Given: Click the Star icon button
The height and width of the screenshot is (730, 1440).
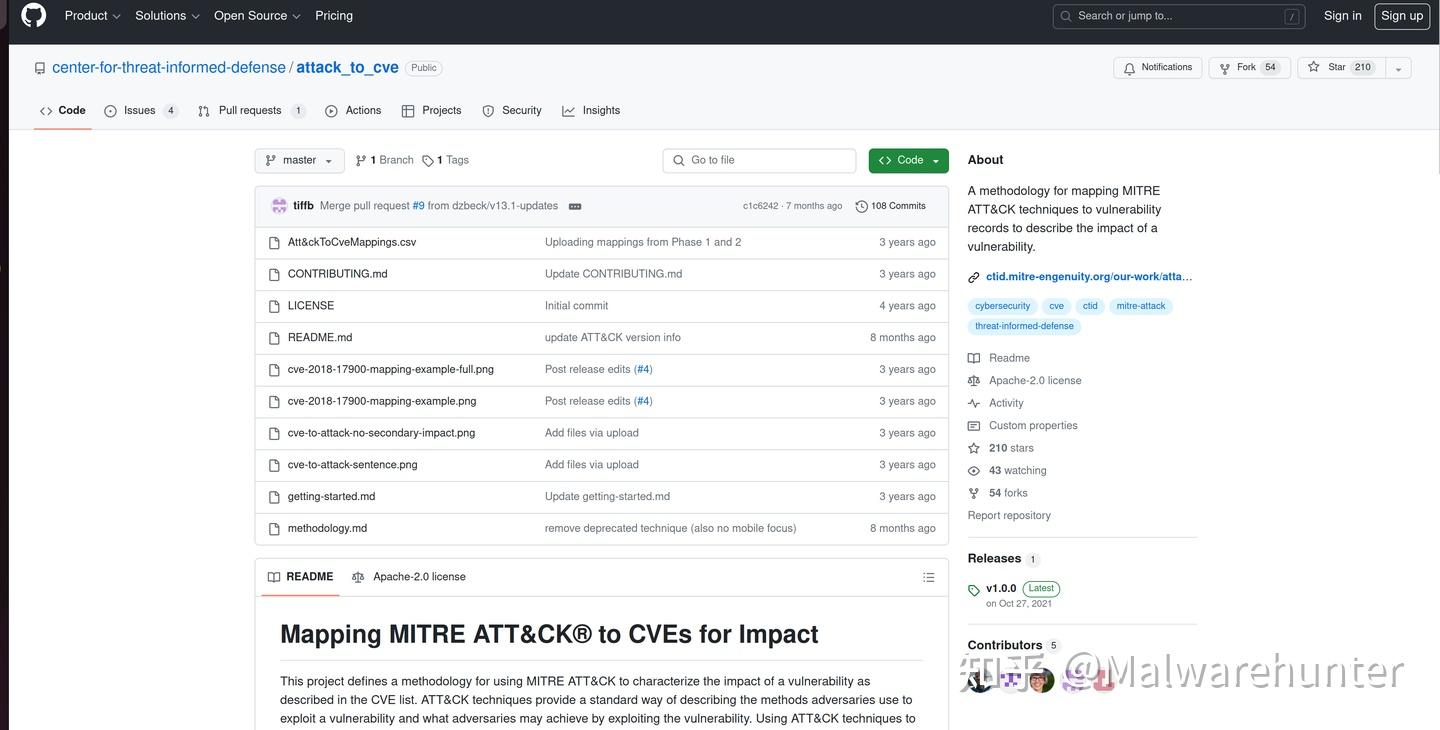Looking at the screenshot, I should click(x=1314, y=68).
